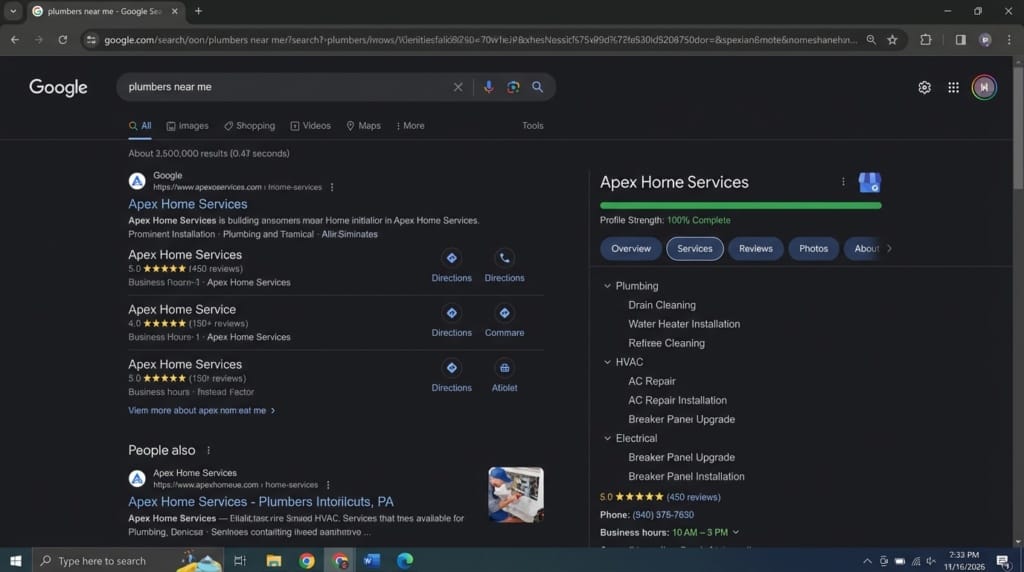This screenshot has width=1024, height=572.
Task: Open the More search filters dropdown
Action: [410, 126]
